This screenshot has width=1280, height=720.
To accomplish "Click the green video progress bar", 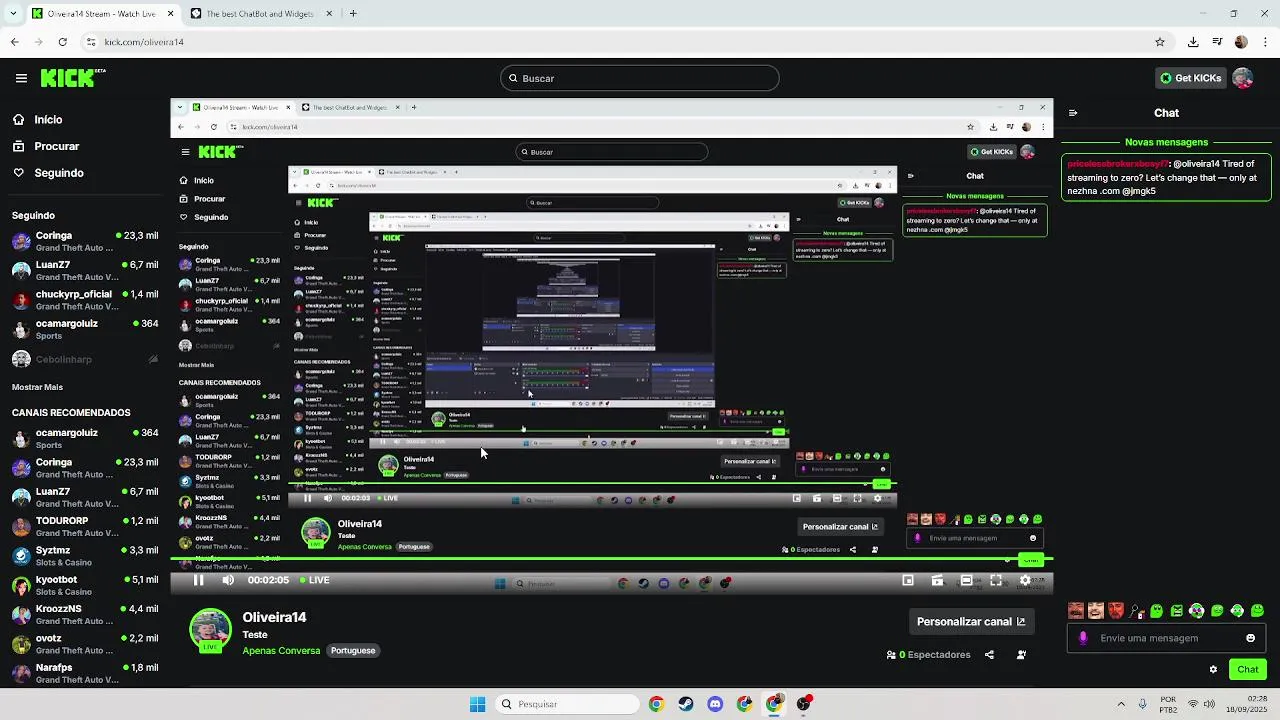I will coord(612,560).
